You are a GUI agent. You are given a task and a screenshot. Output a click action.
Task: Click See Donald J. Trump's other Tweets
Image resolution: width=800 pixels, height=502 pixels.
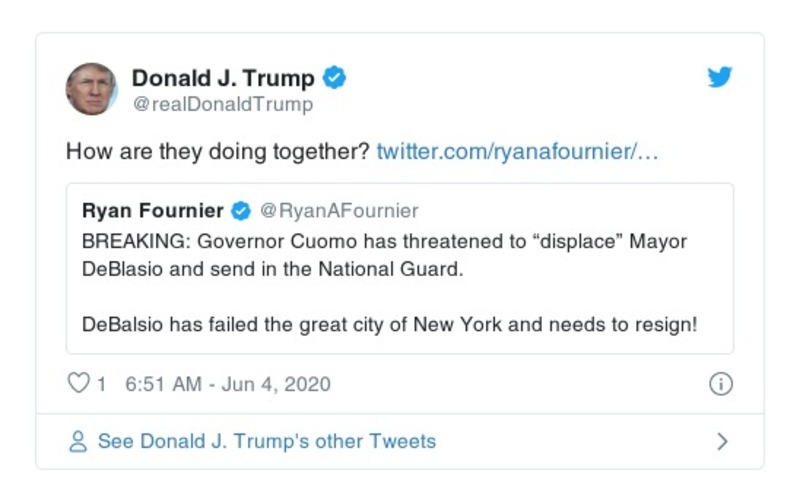(x=266, y=441)
